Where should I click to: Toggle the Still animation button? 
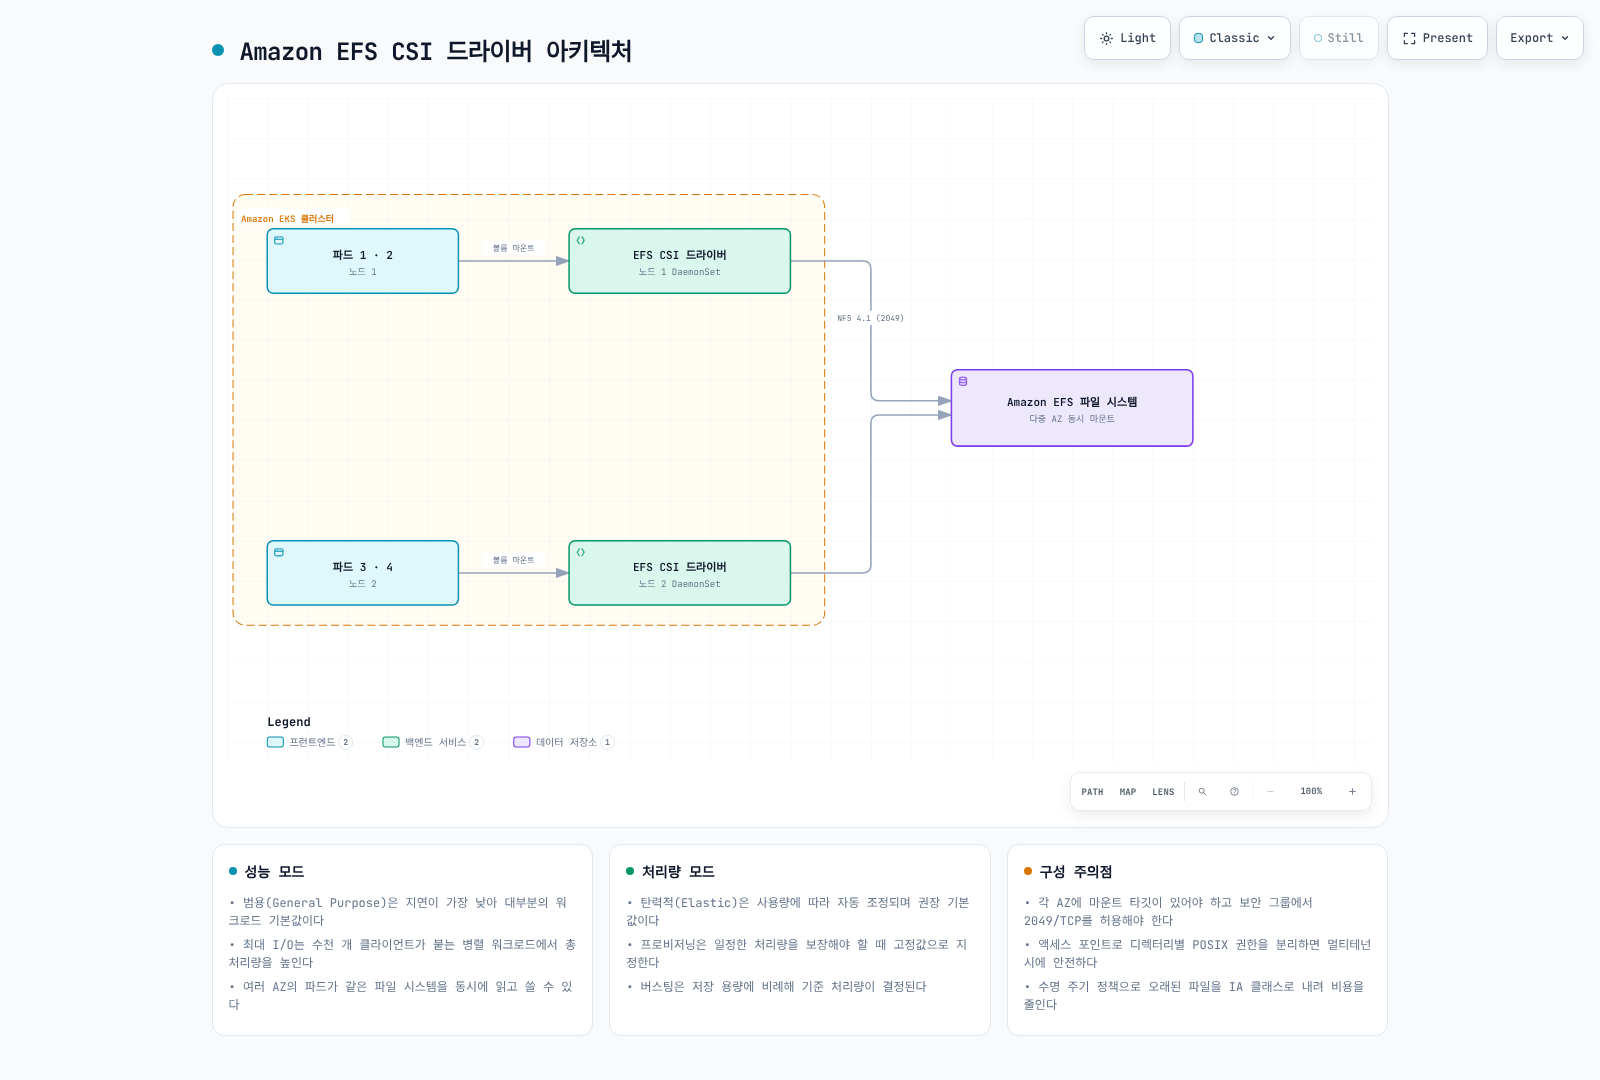tap(1338, 38)
